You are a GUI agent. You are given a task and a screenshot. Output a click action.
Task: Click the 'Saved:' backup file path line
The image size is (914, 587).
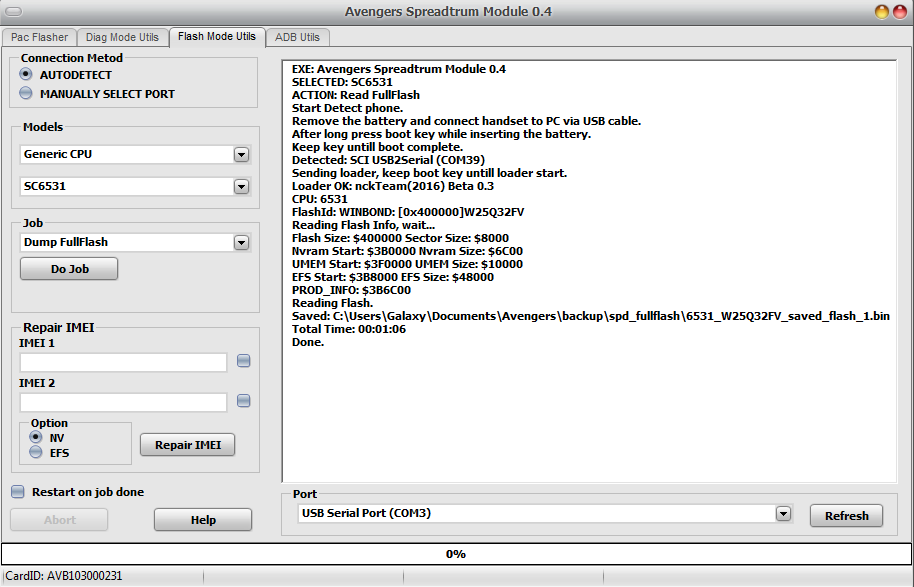pyautogui.click(x=590, y=316)
